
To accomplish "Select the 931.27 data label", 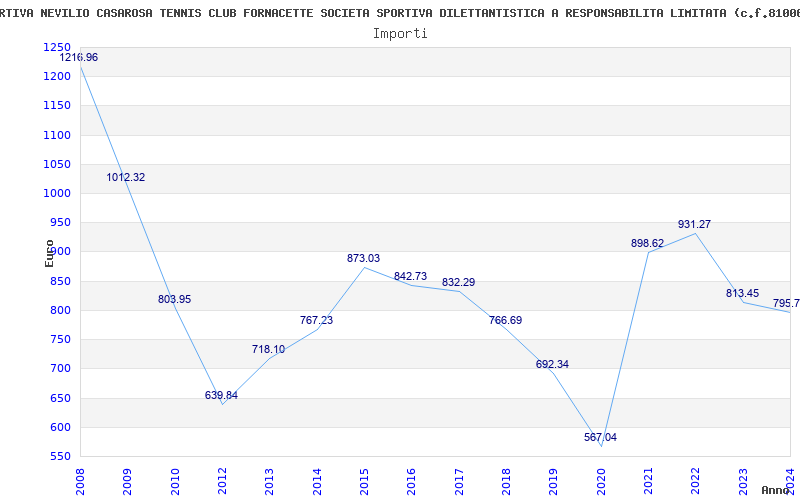I will pos(694,224).
